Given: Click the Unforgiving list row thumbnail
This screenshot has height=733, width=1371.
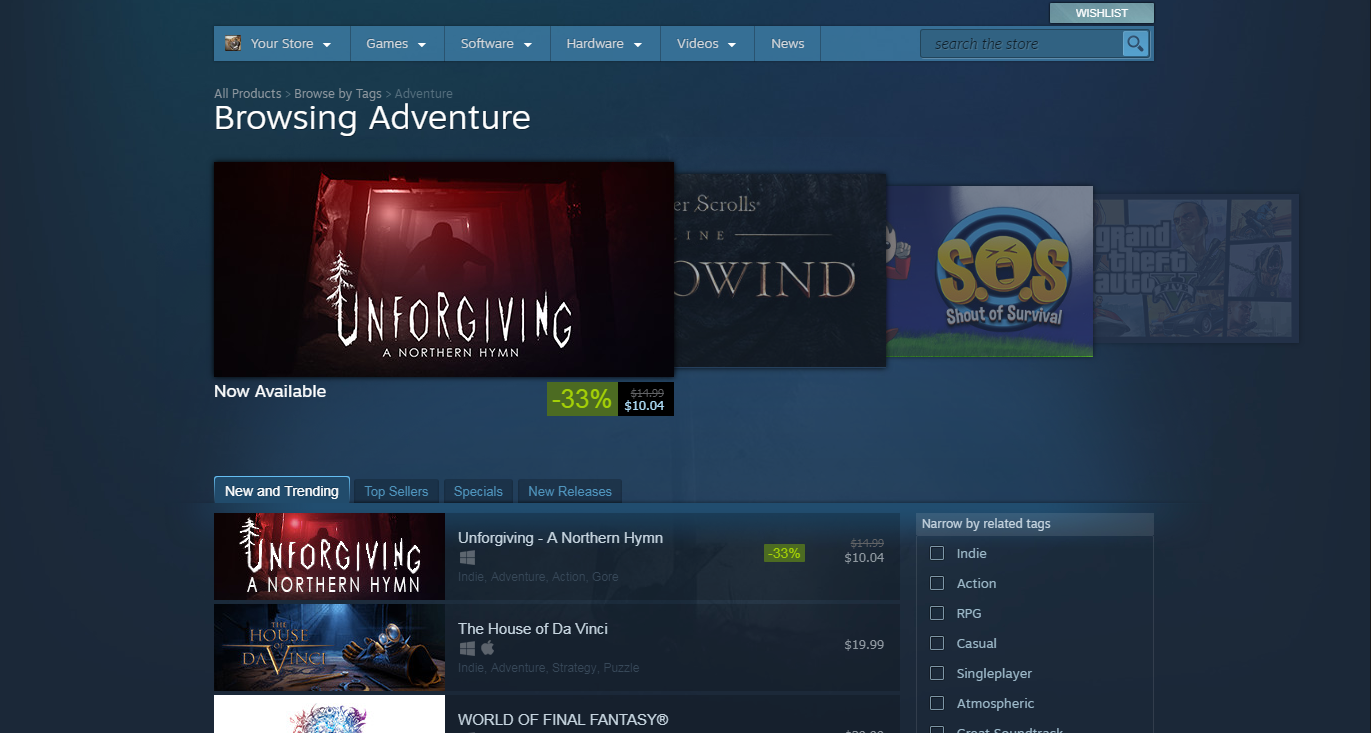Looking at the screenshot, I should point(329,556).
